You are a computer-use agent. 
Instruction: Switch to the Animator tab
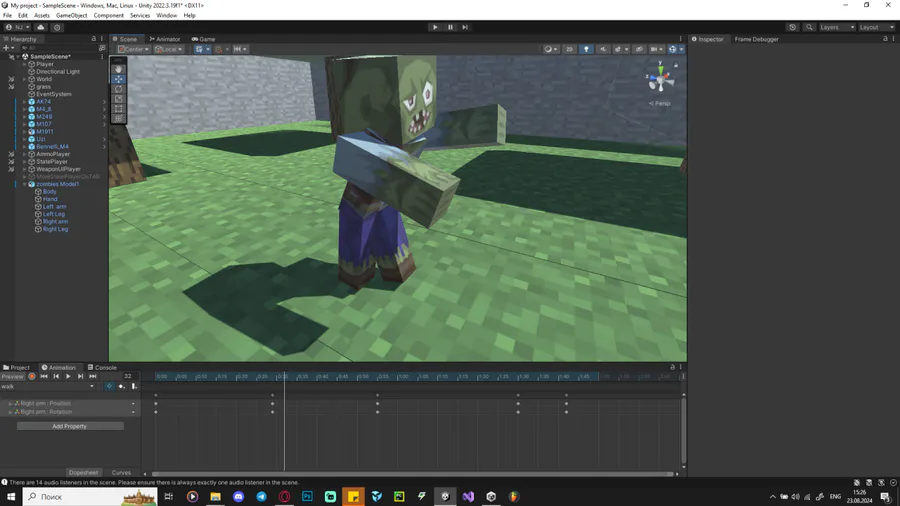point(165,39)
